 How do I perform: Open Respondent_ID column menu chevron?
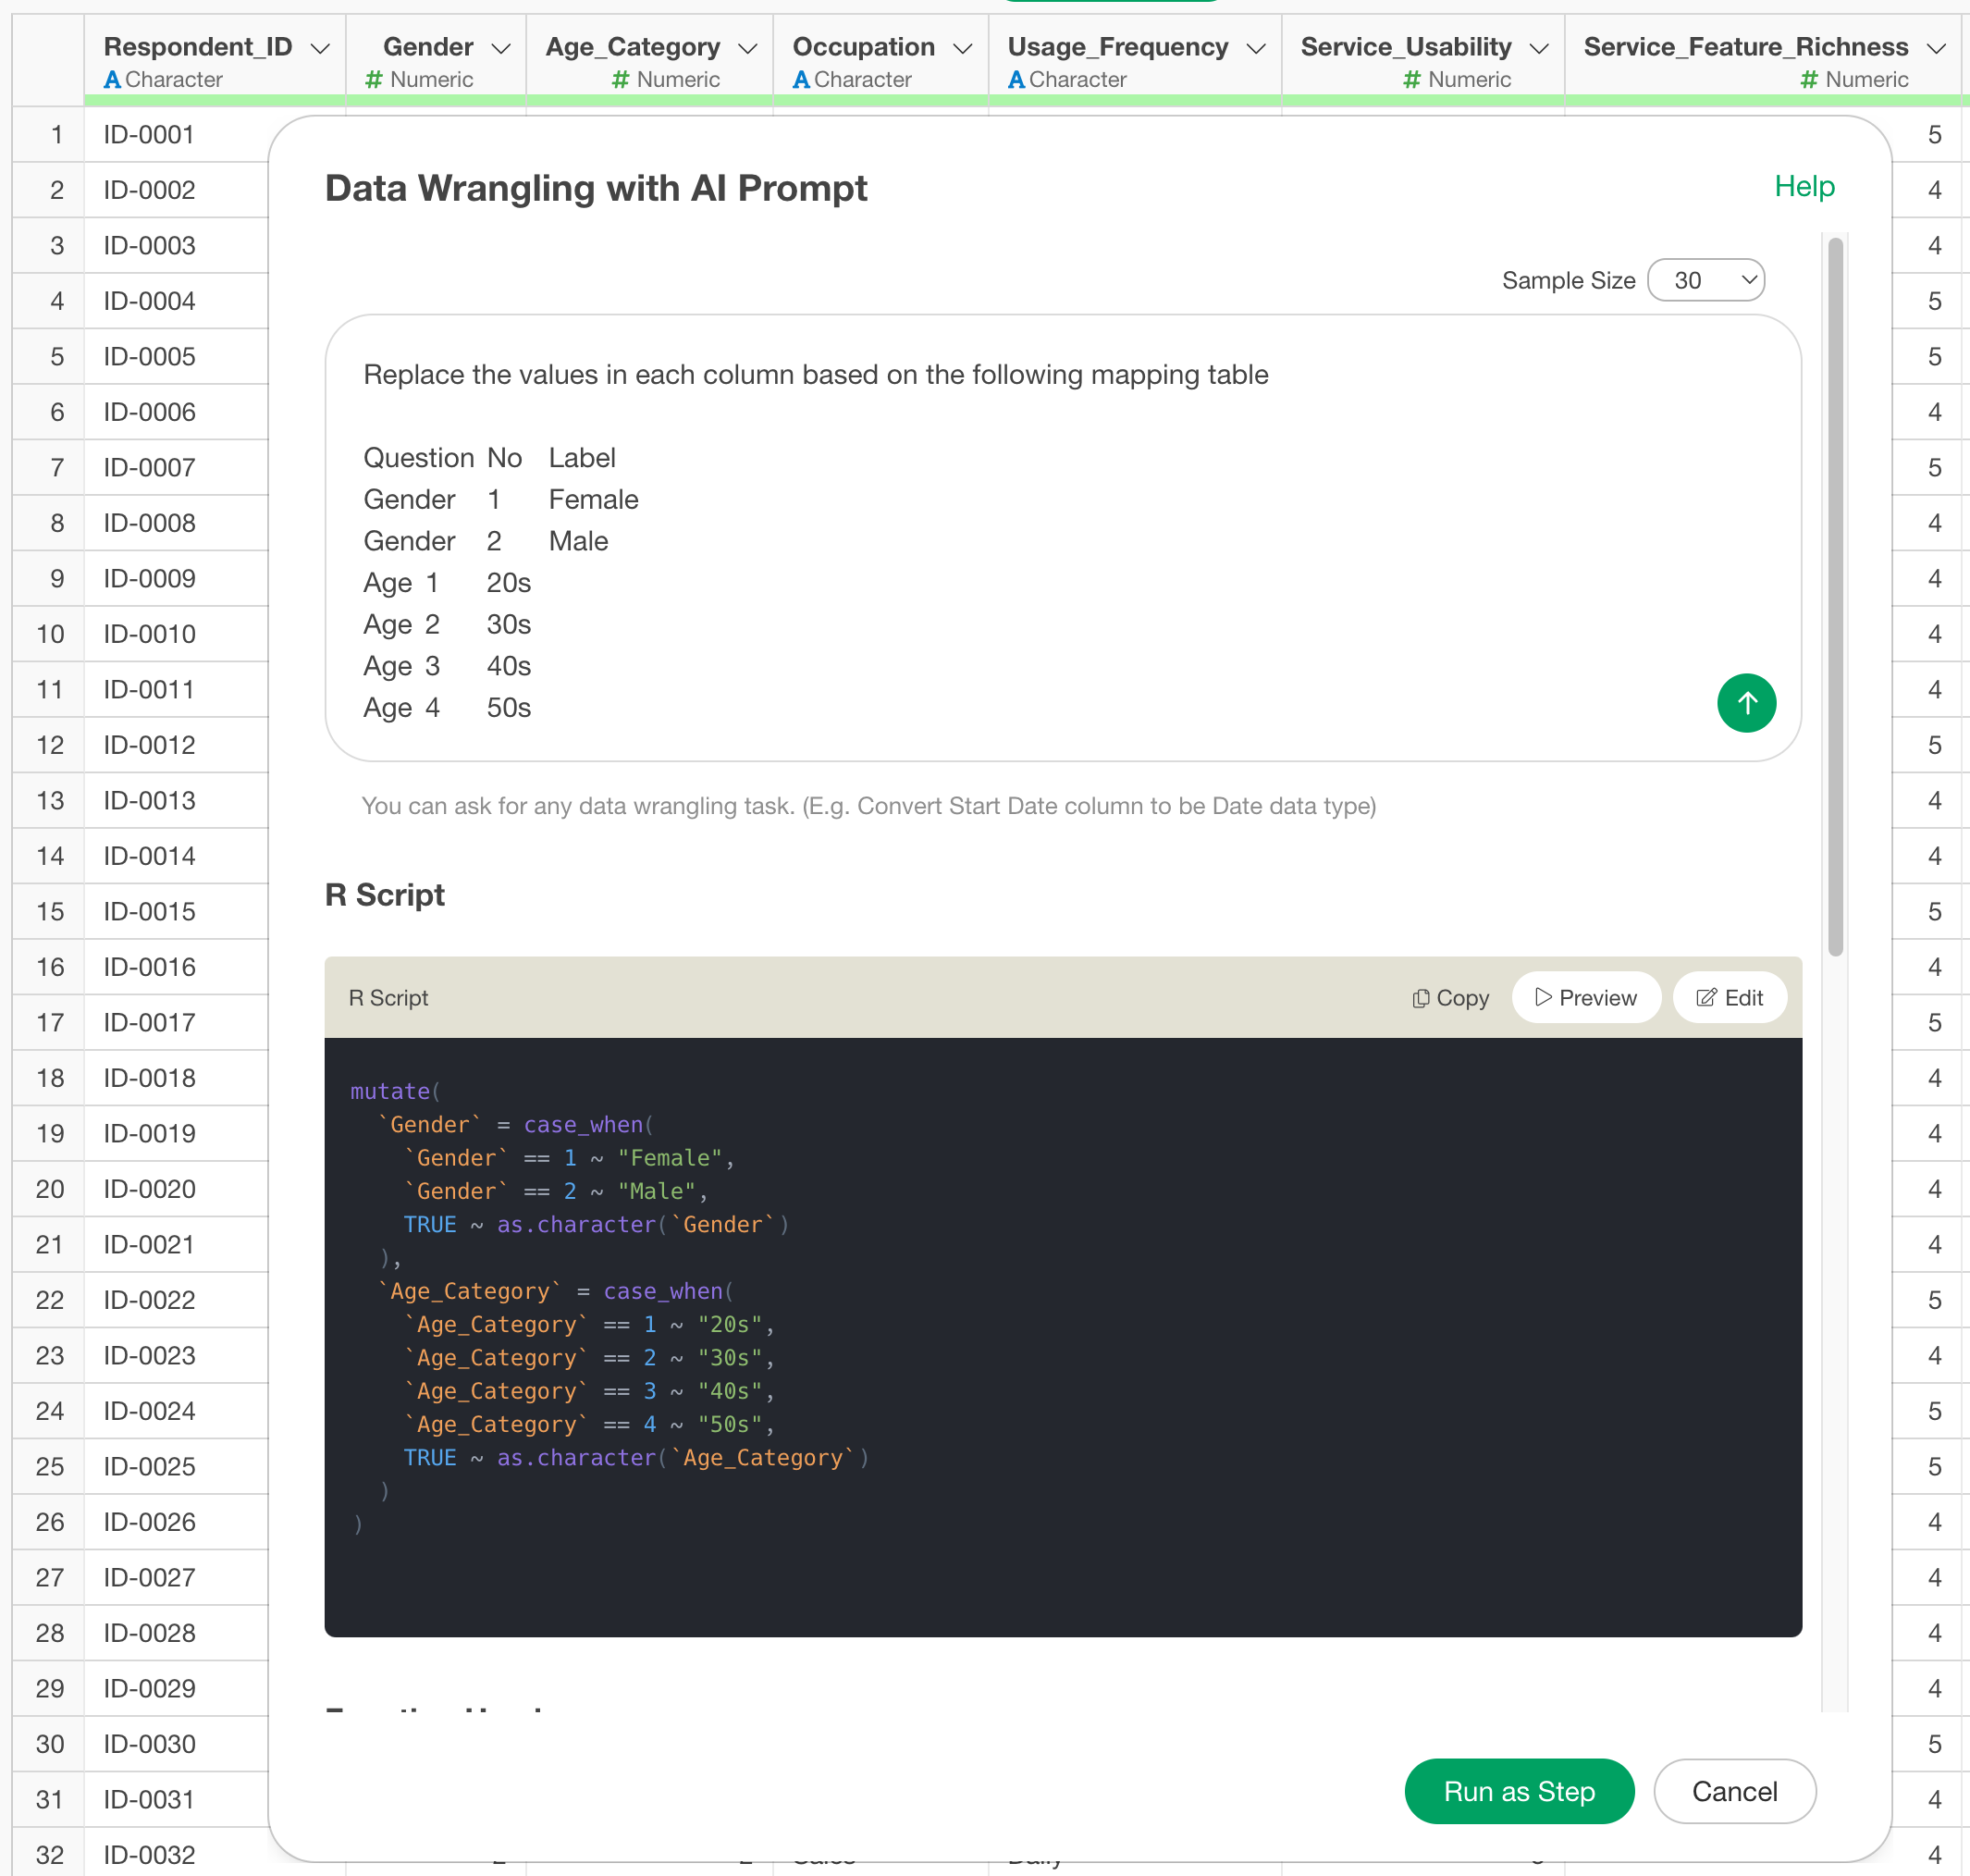320,48
